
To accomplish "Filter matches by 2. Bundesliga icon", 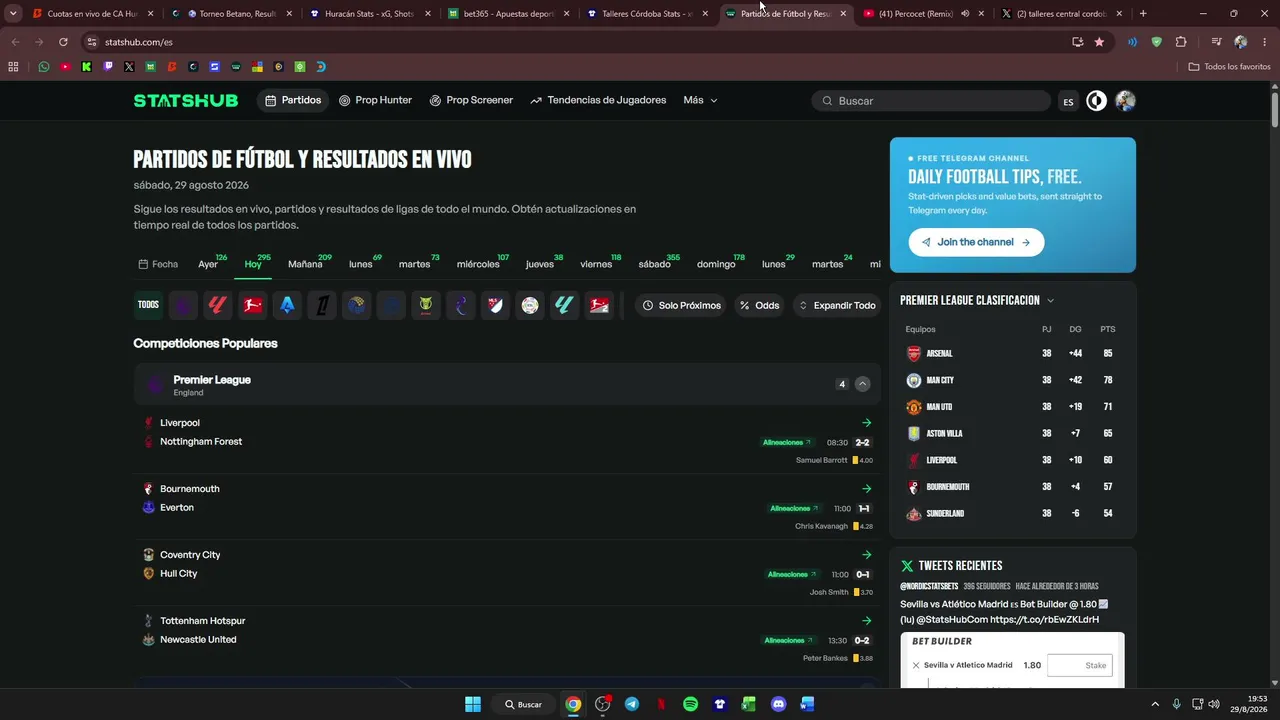I will point(599,305).
